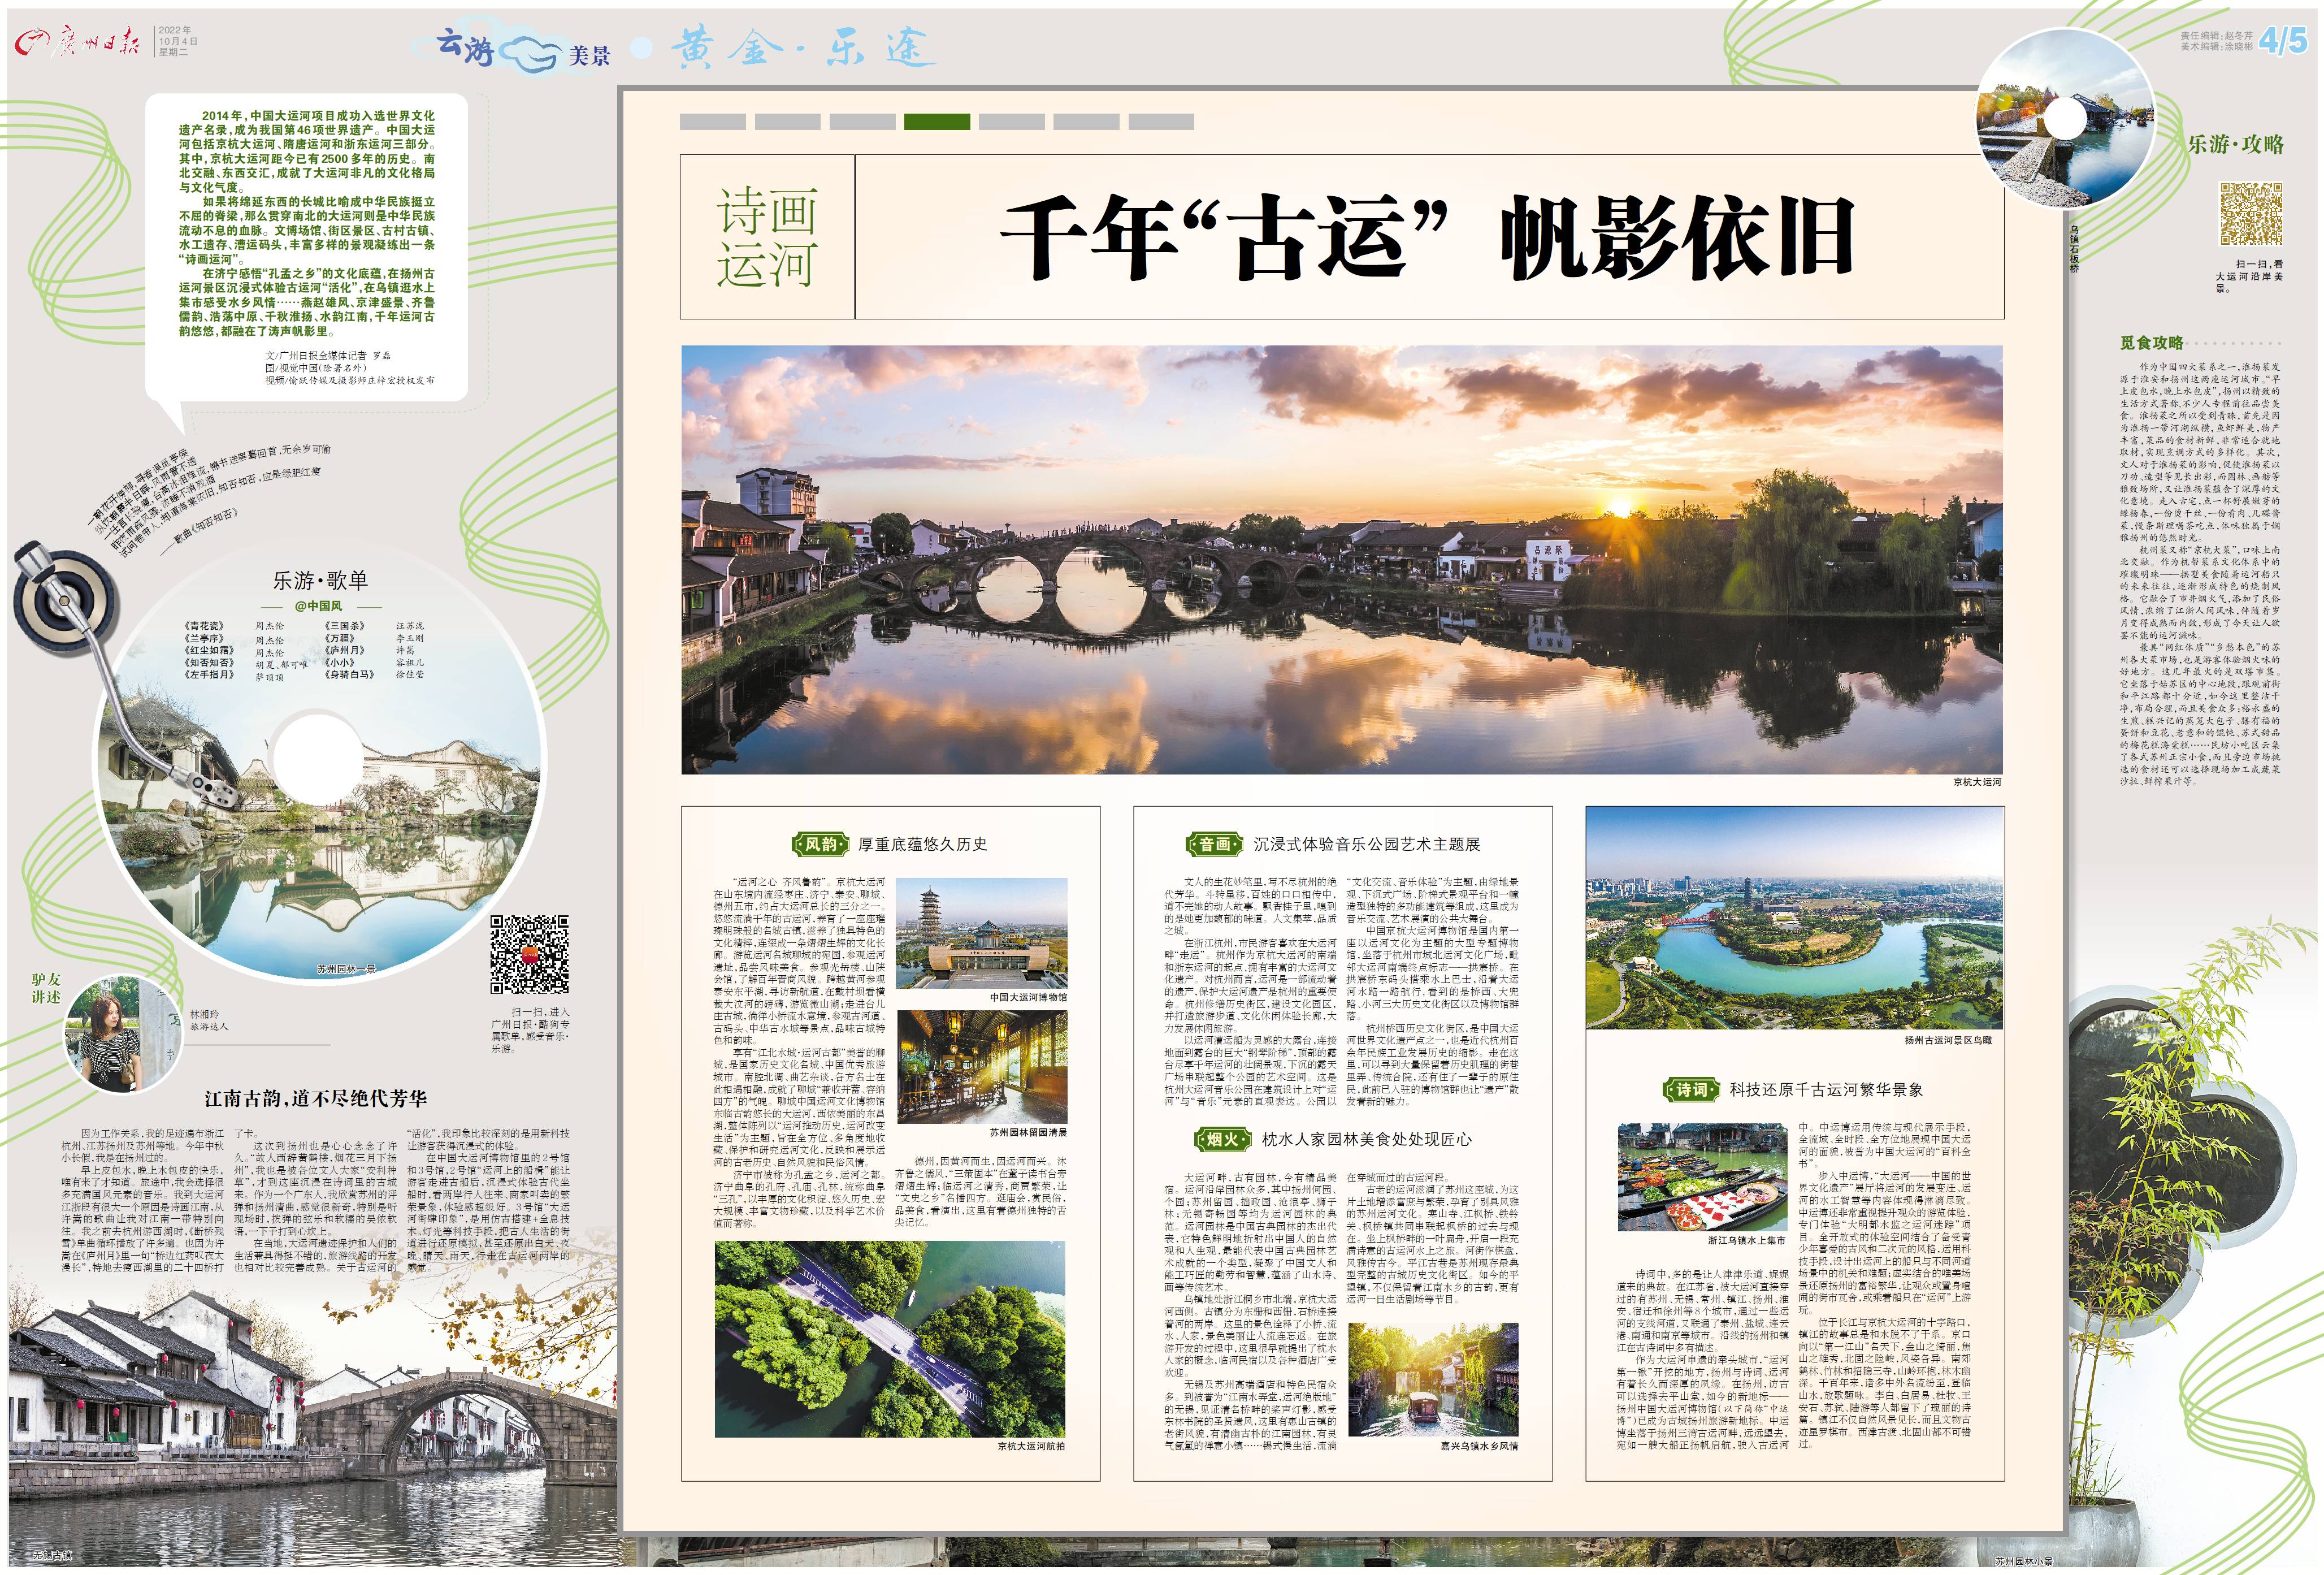The image size is (2324, 1575).
Task: Click the record player tonearm graphic
Action: click(105, 676)
